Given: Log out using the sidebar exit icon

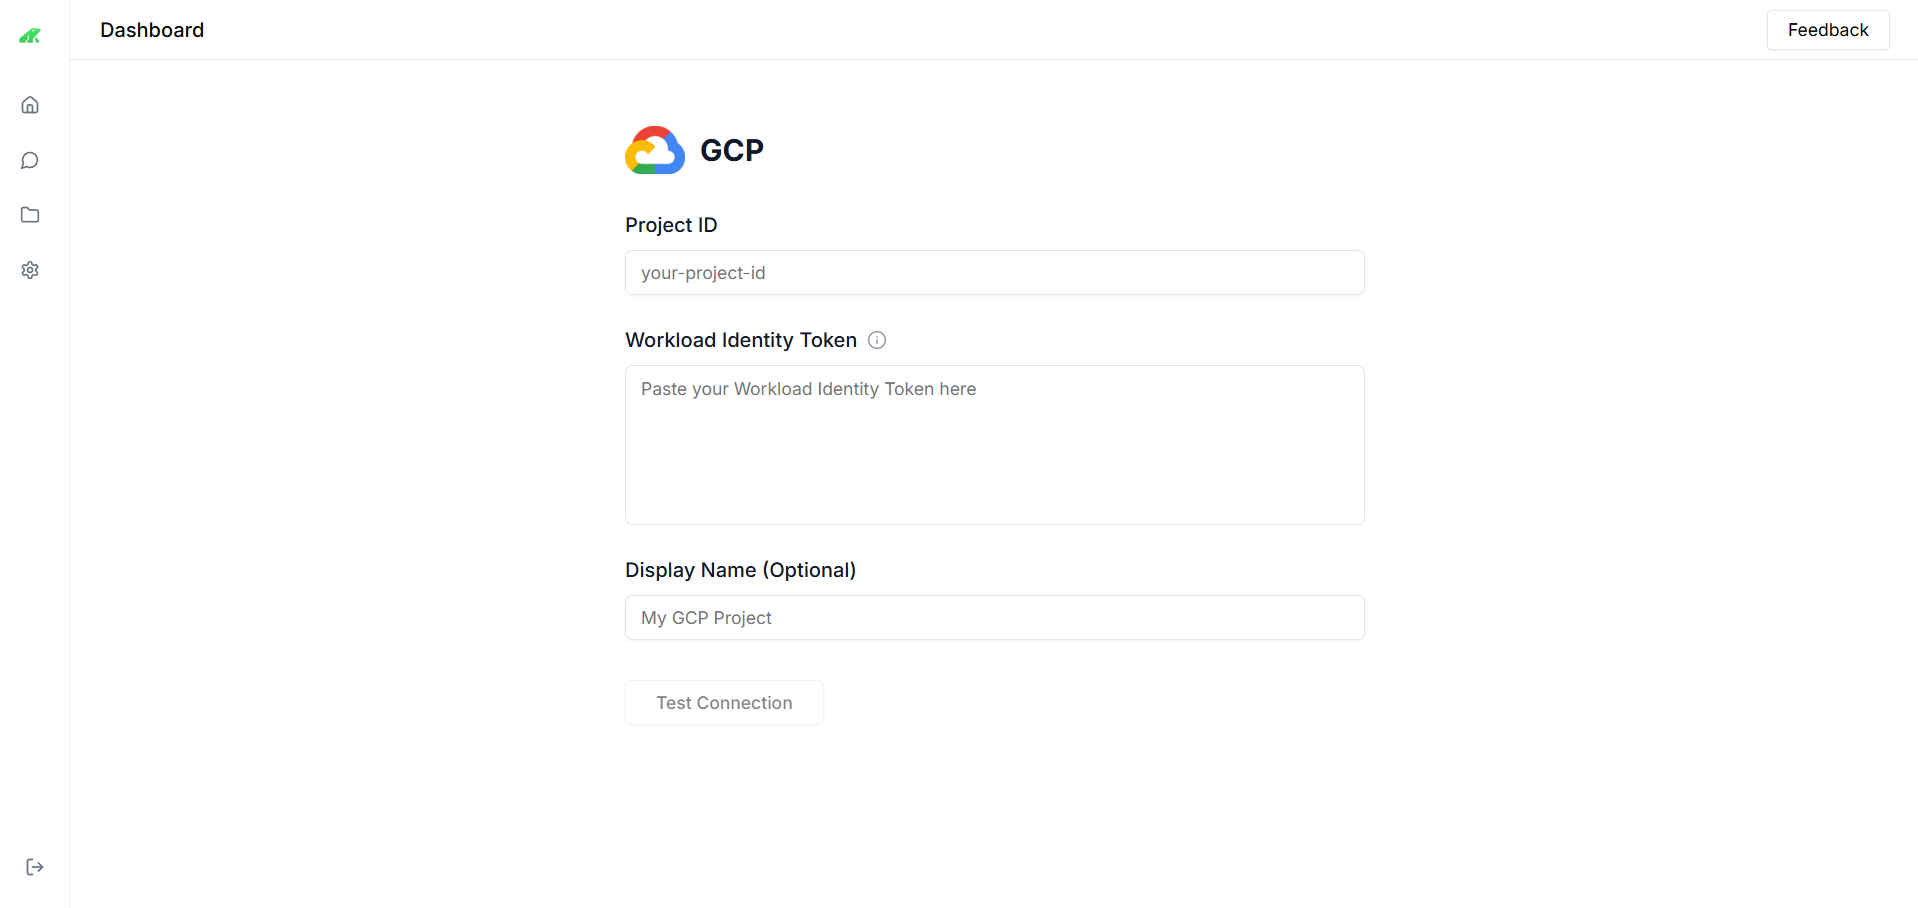Looking at the screenshot, I should click(x=34, y=866).
